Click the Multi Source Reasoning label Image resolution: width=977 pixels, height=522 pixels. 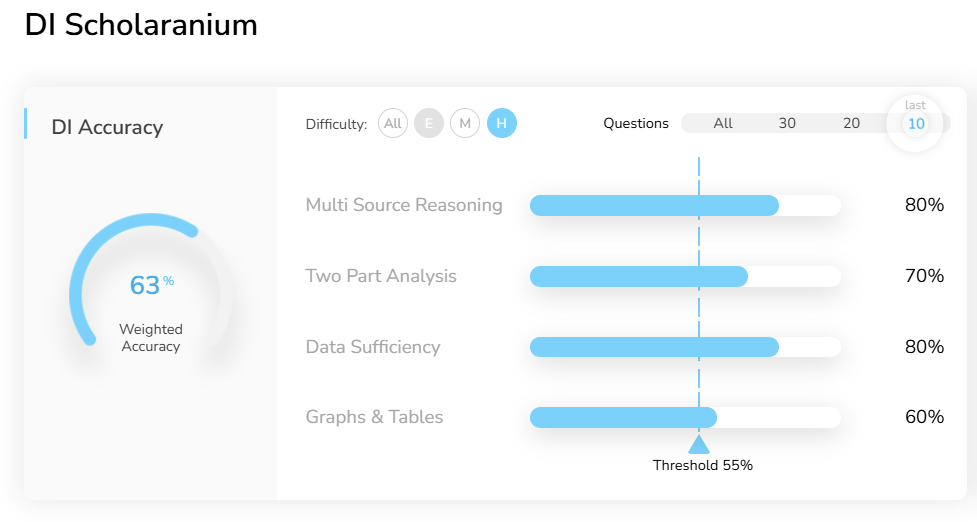click(404, 205)
